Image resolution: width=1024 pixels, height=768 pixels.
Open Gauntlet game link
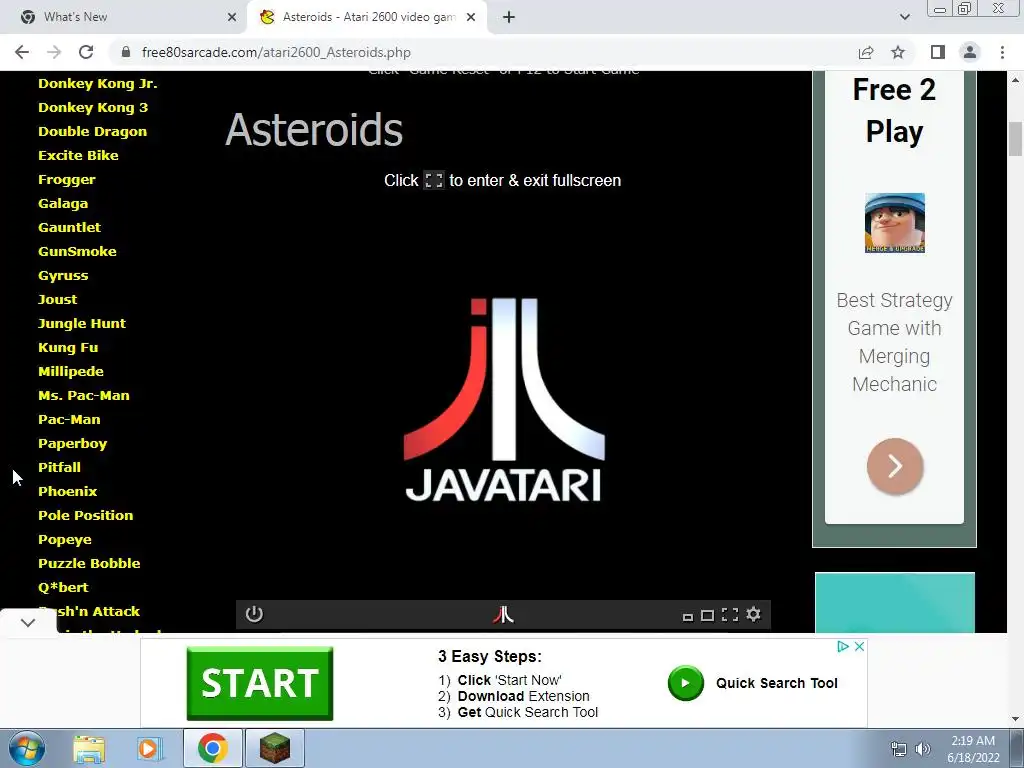pyautogui.click(x=69, y=227)
